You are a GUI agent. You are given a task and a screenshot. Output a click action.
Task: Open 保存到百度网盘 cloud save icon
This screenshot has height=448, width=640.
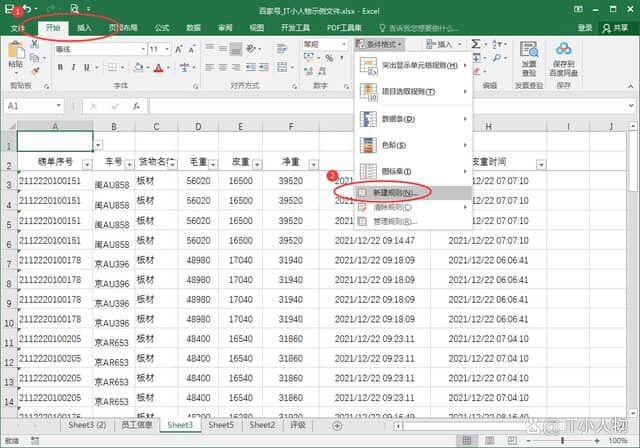click(562, 60)
